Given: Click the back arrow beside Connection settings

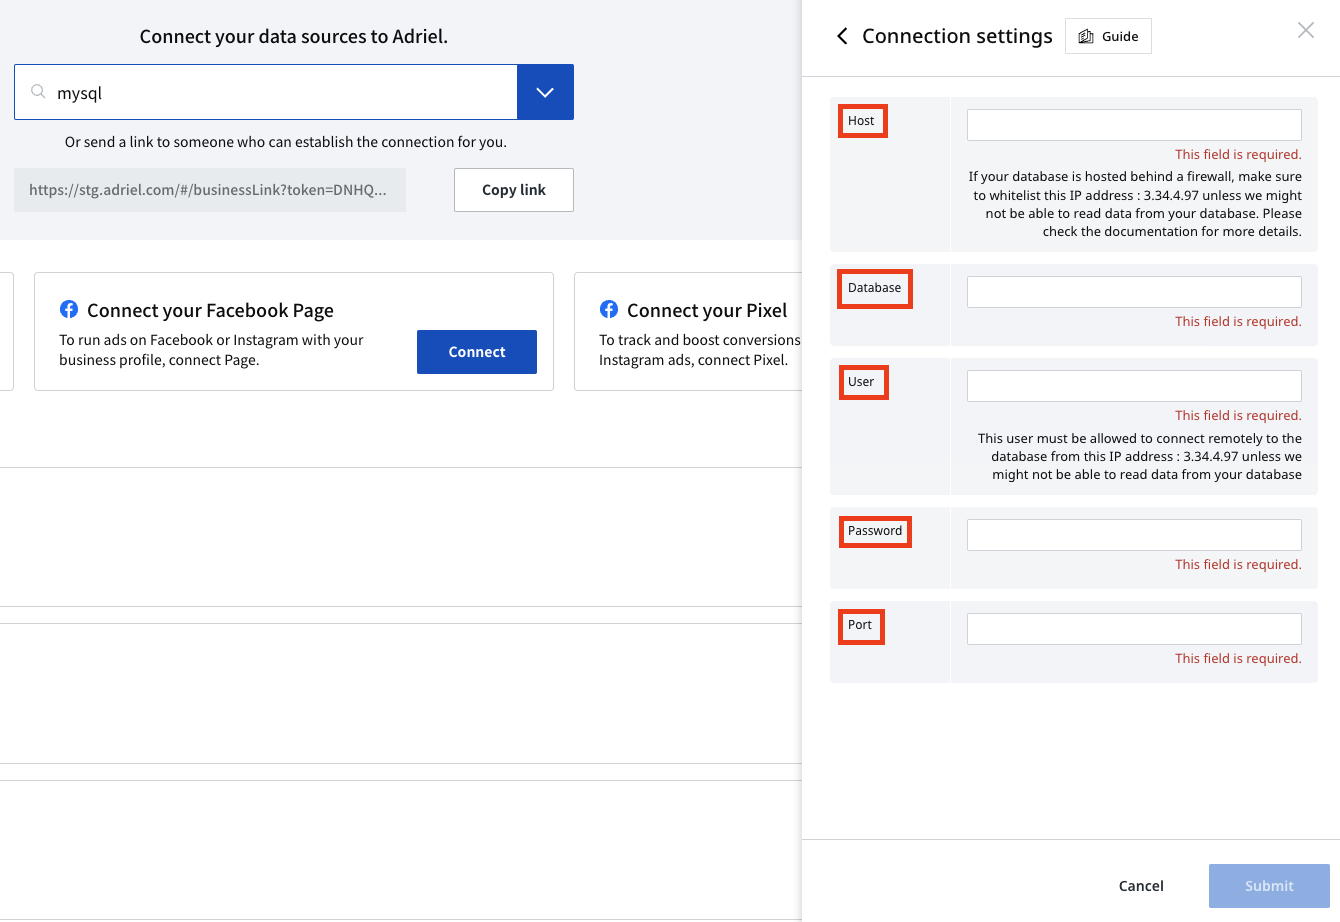Looking at the screenshot, I should (842, 36).
